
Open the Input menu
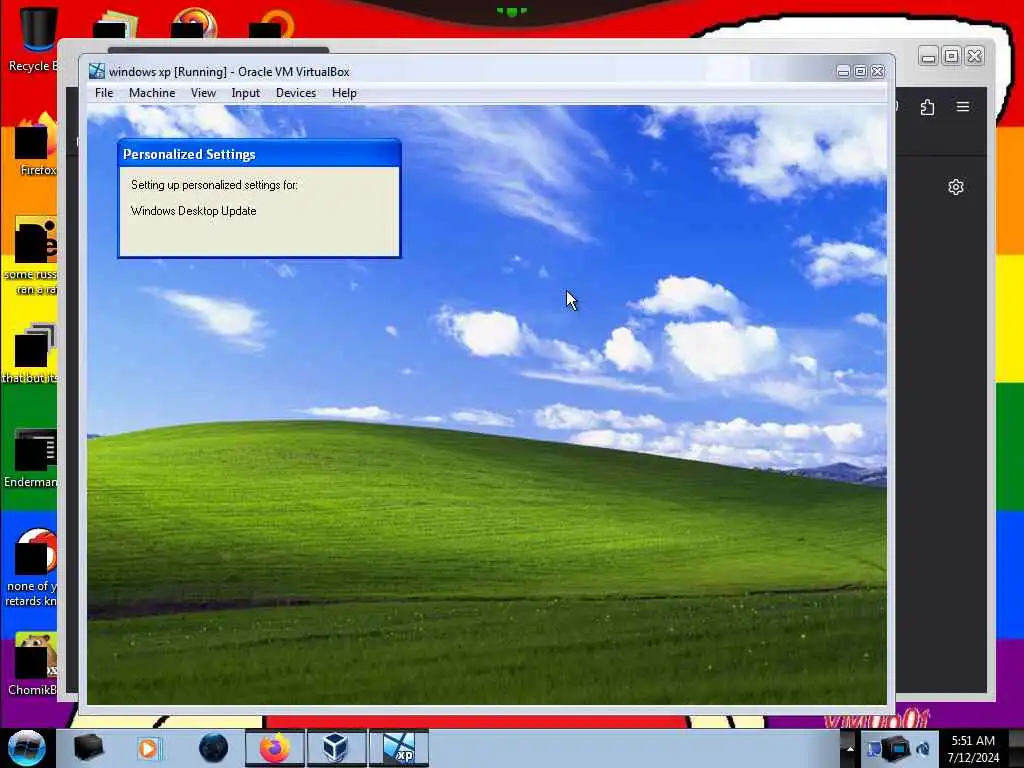[x=246, y=93]
